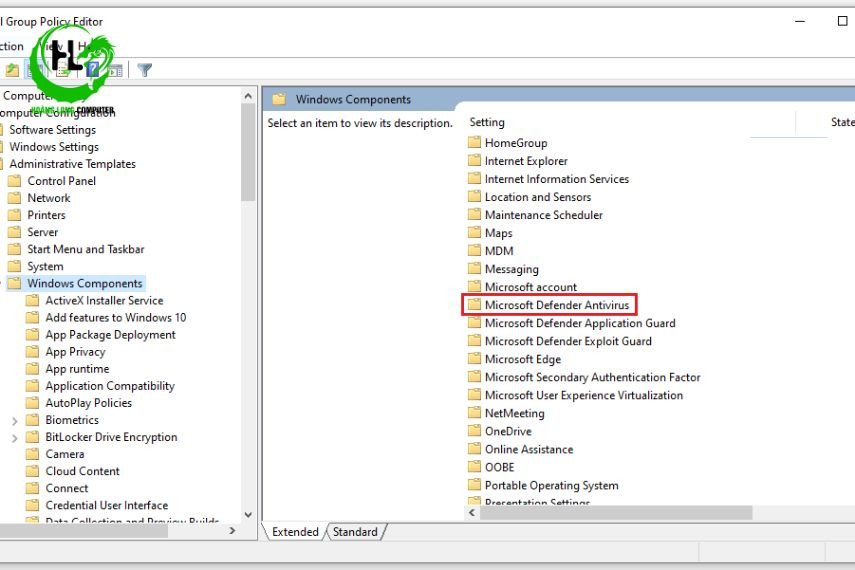855x570 pixels.
Task: Click the NetMeeting folder icon in list
Action: (474, 412)
